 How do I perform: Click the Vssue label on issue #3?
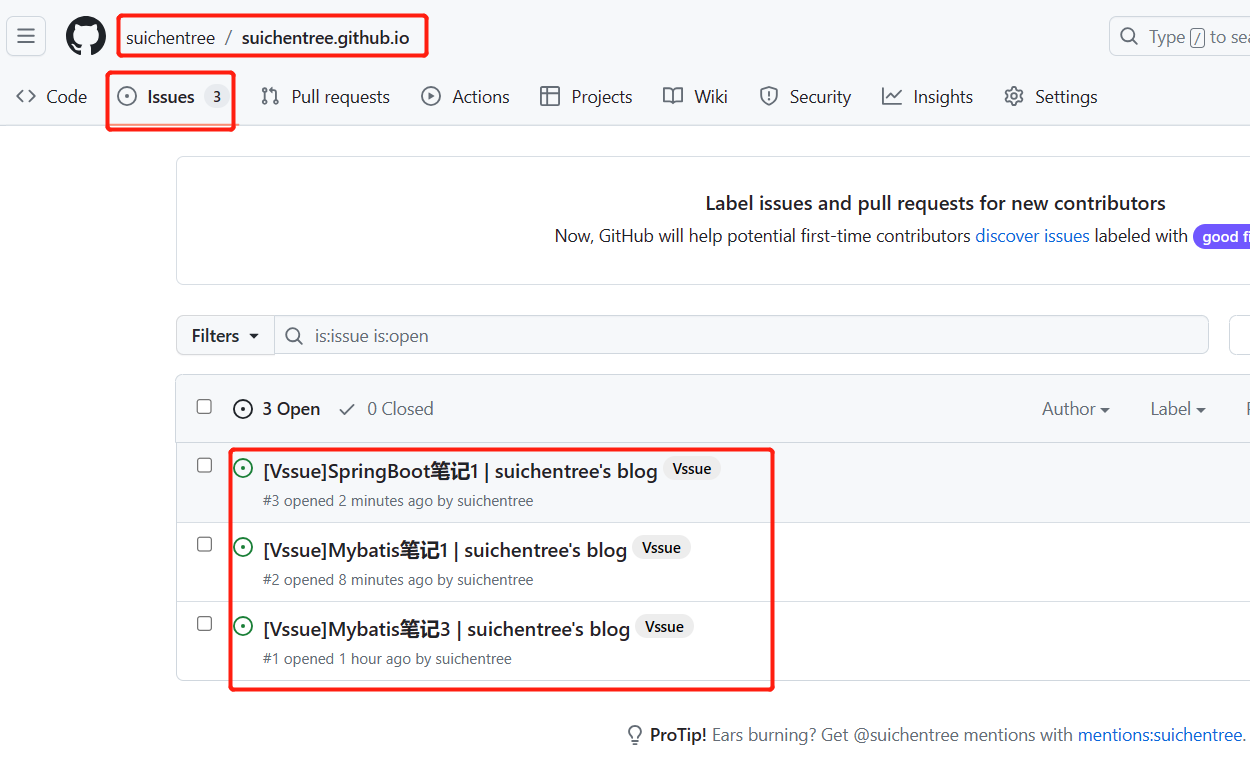[x=691, y=469]
